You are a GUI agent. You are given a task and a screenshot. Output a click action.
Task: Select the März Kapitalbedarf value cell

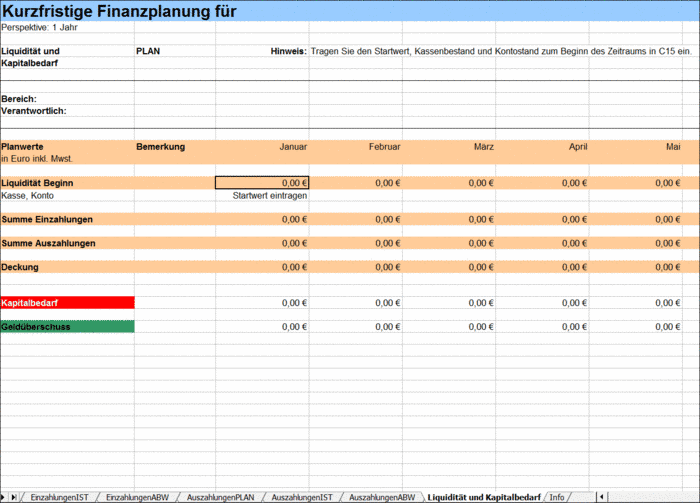449,303
